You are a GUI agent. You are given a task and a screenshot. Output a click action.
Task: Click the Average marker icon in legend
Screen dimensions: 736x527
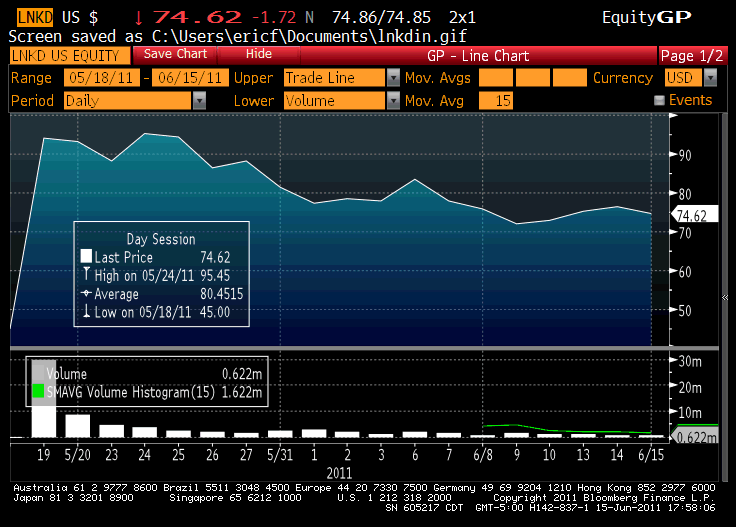86,293
